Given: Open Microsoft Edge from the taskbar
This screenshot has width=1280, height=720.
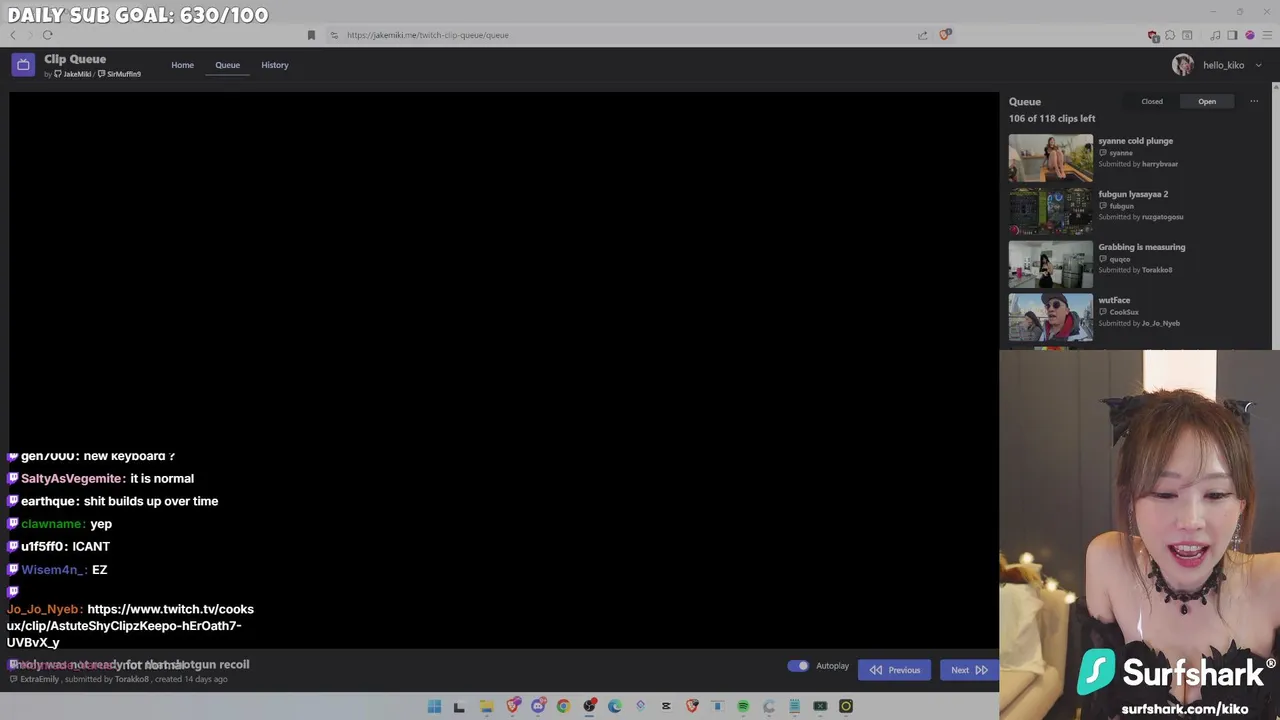Looking at the screenshot, I should pyautogui.click(x=615, y=706).
